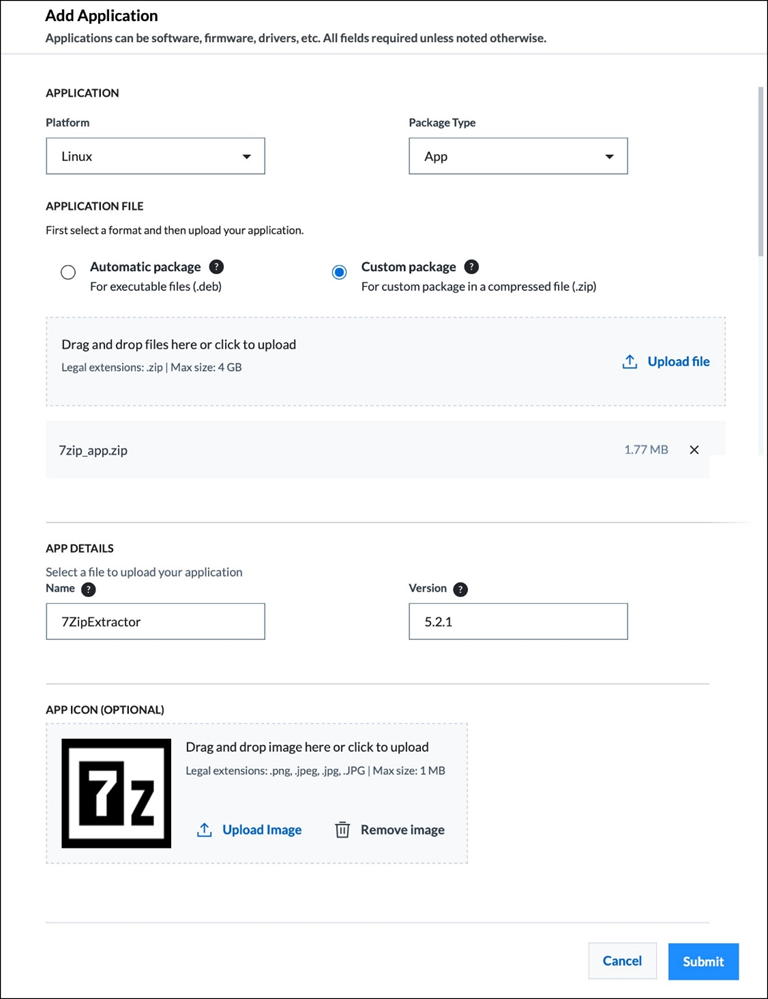
Task: Select the Custom package radio button
Action: 339,273
